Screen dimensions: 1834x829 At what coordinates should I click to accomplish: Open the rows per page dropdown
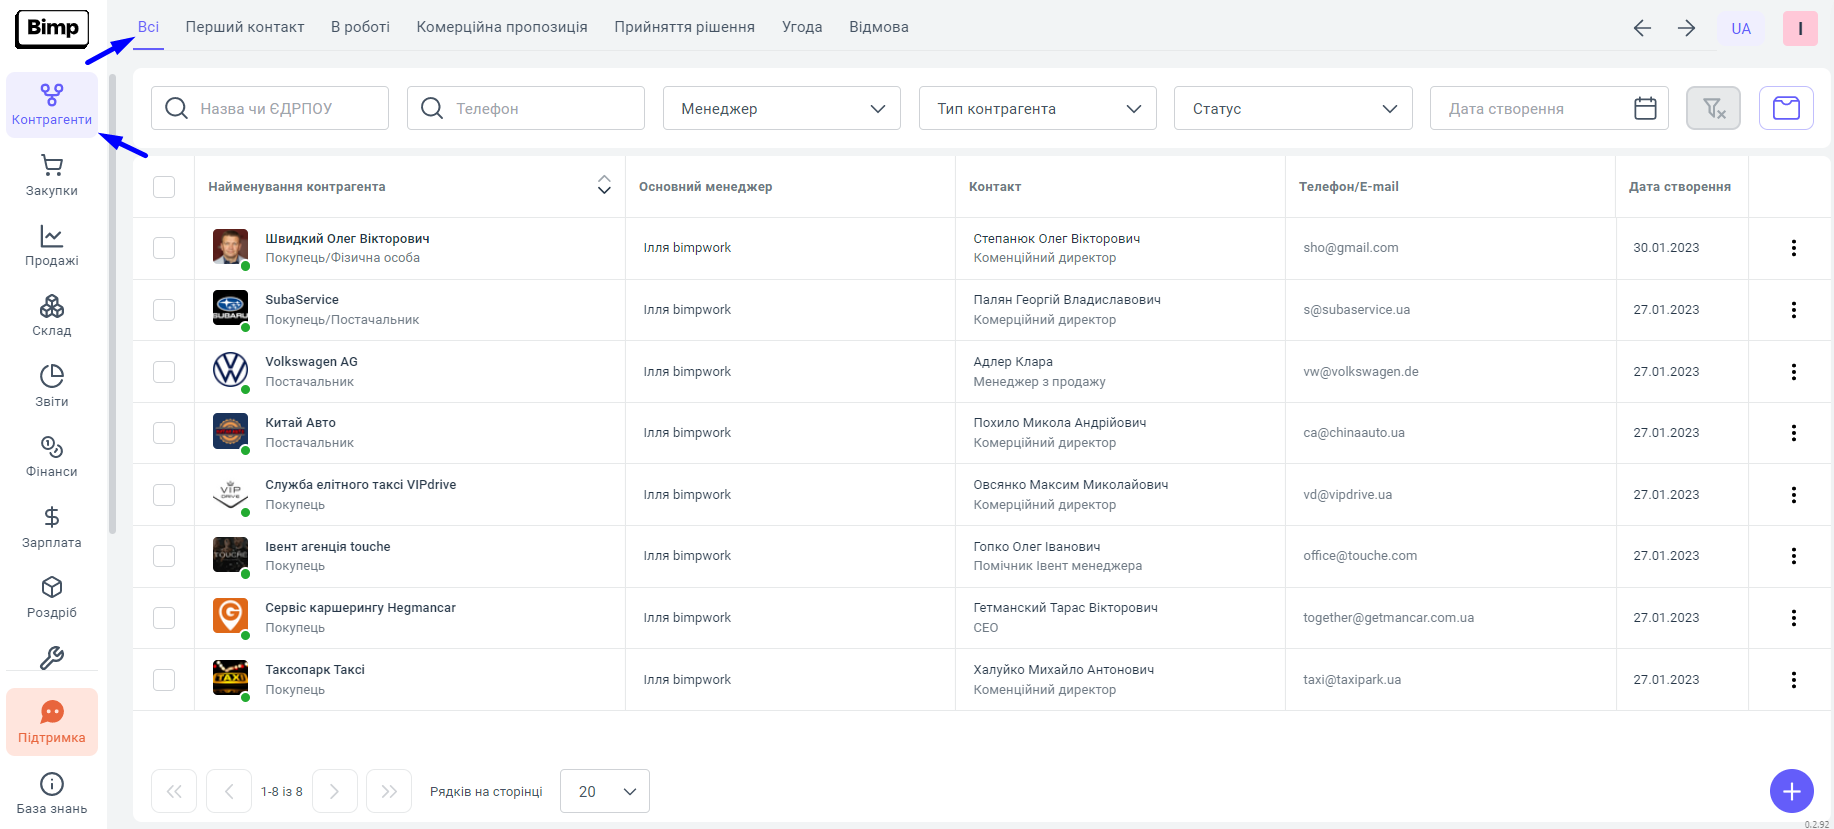click(605, 791)
